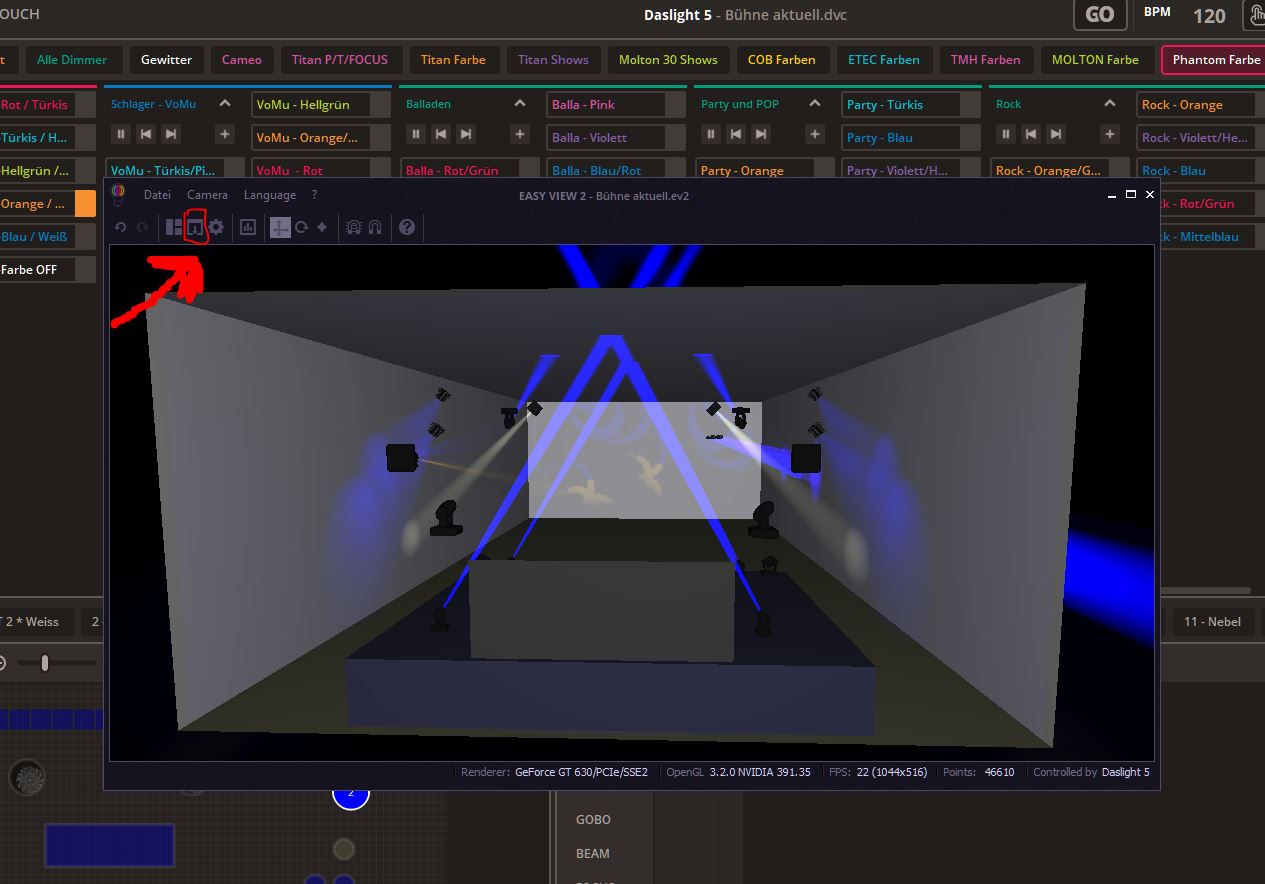Open layout panels icon in Easy View
The width and height of the screenshot is (1265, 884).
pos(174,227)
